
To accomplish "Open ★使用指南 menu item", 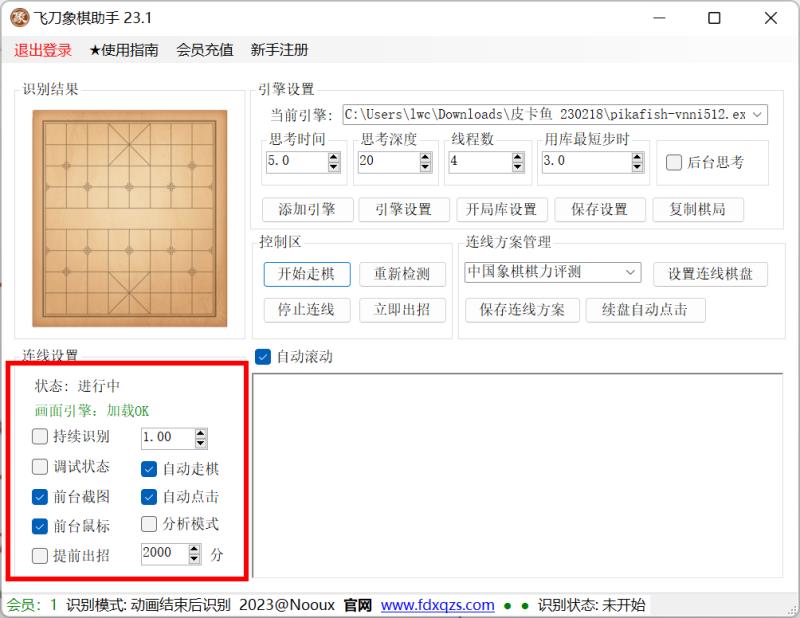I will (x=123, y=50).
